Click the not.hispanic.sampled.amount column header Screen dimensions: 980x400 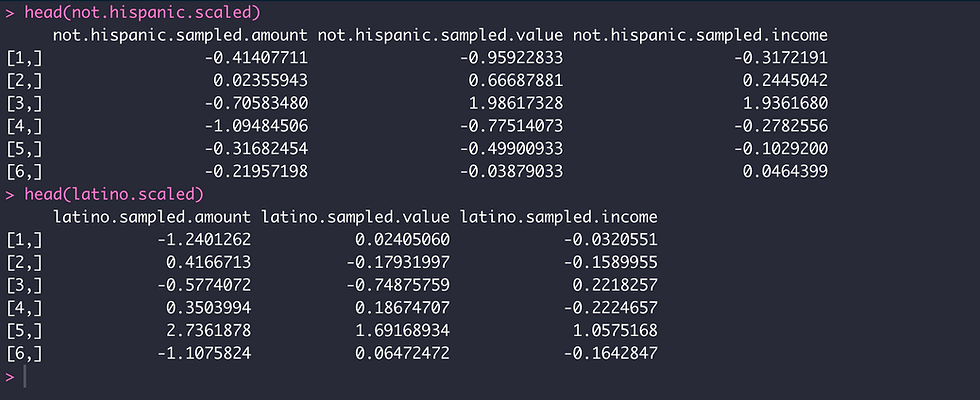click(181, 35)
